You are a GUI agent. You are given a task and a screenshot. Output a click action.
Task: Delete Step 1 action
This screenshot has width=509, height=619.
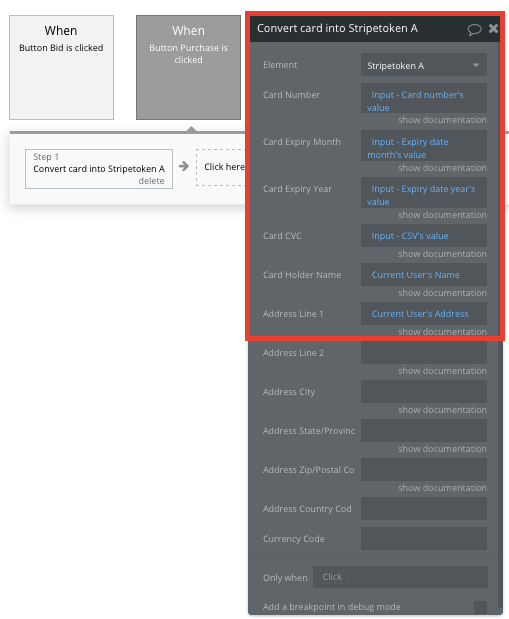point(151,181)
